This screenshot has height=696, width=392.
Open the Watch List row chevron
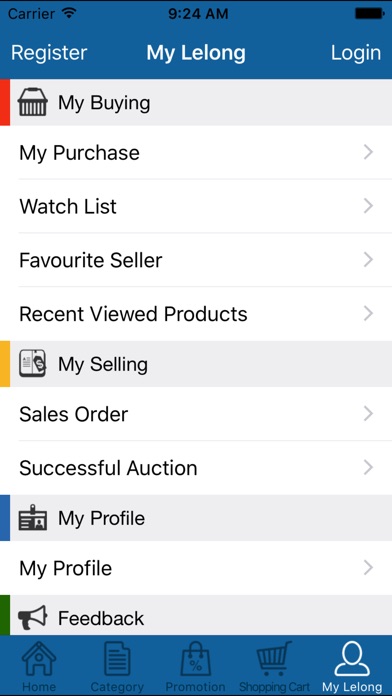click(368, 206)
